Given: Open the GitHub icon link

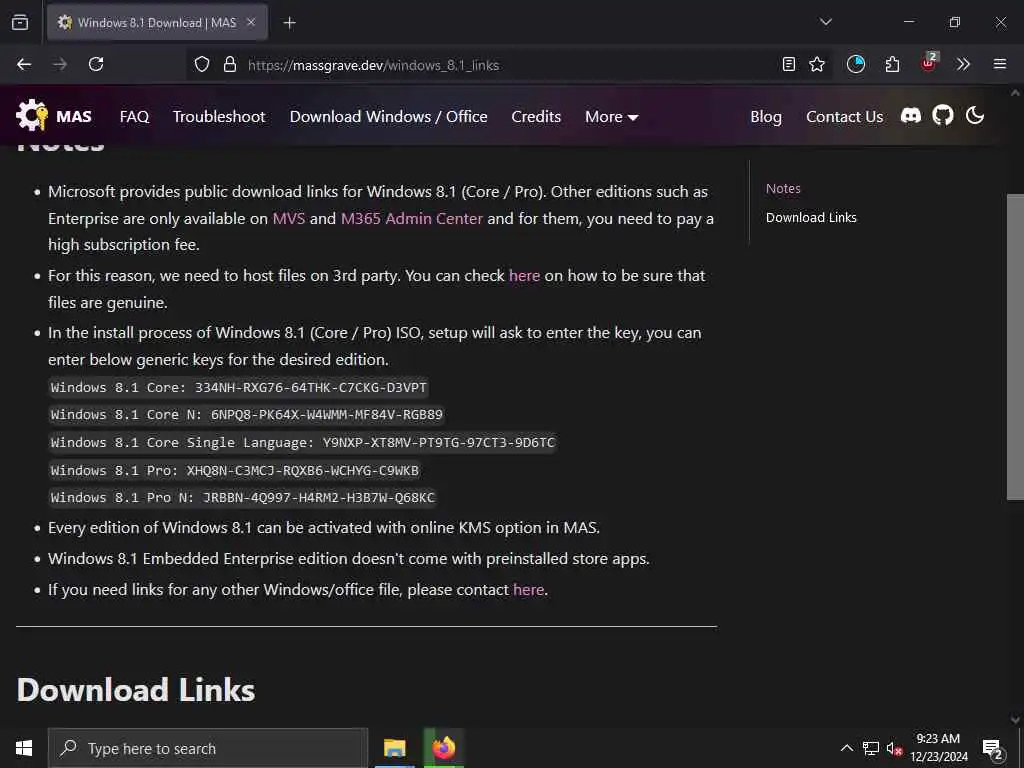Looking at the screenshot, I should click(x=943, y=116).
